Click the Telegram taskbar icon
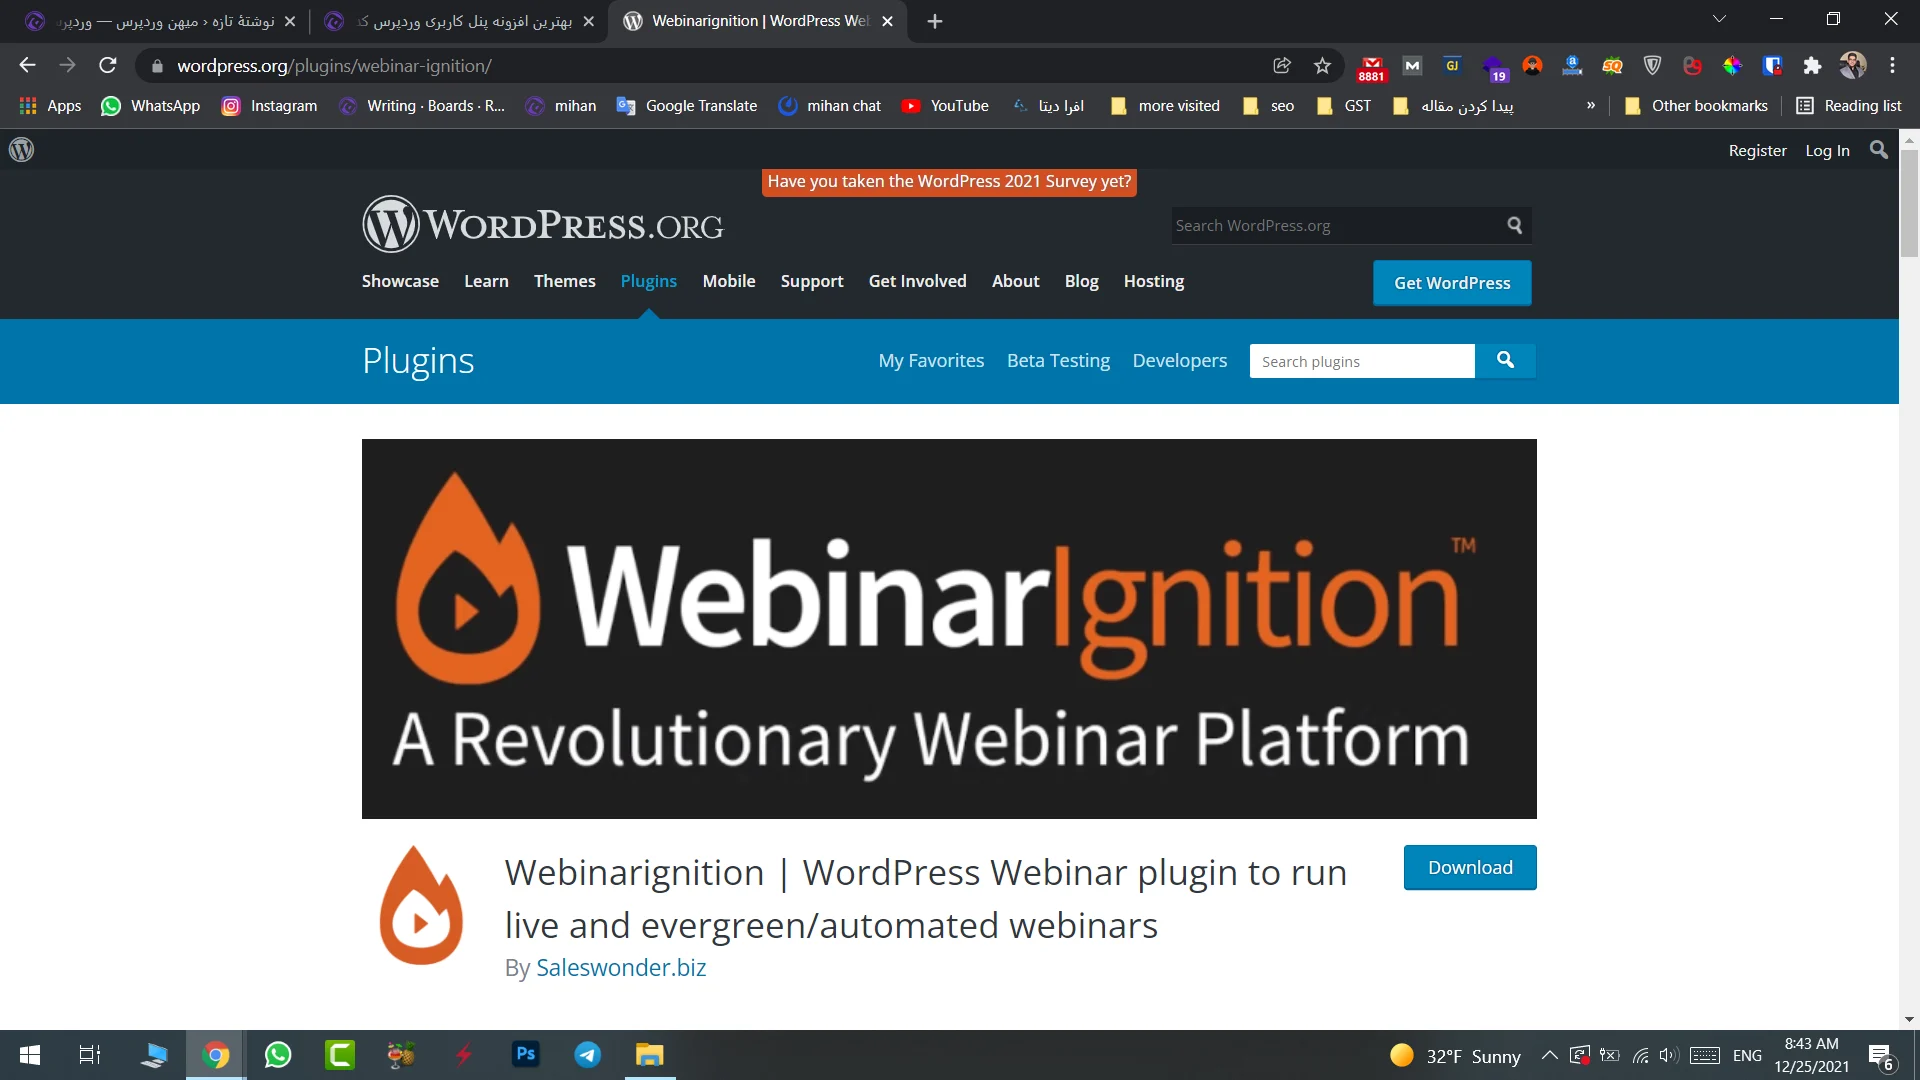 coord(587,1055)
